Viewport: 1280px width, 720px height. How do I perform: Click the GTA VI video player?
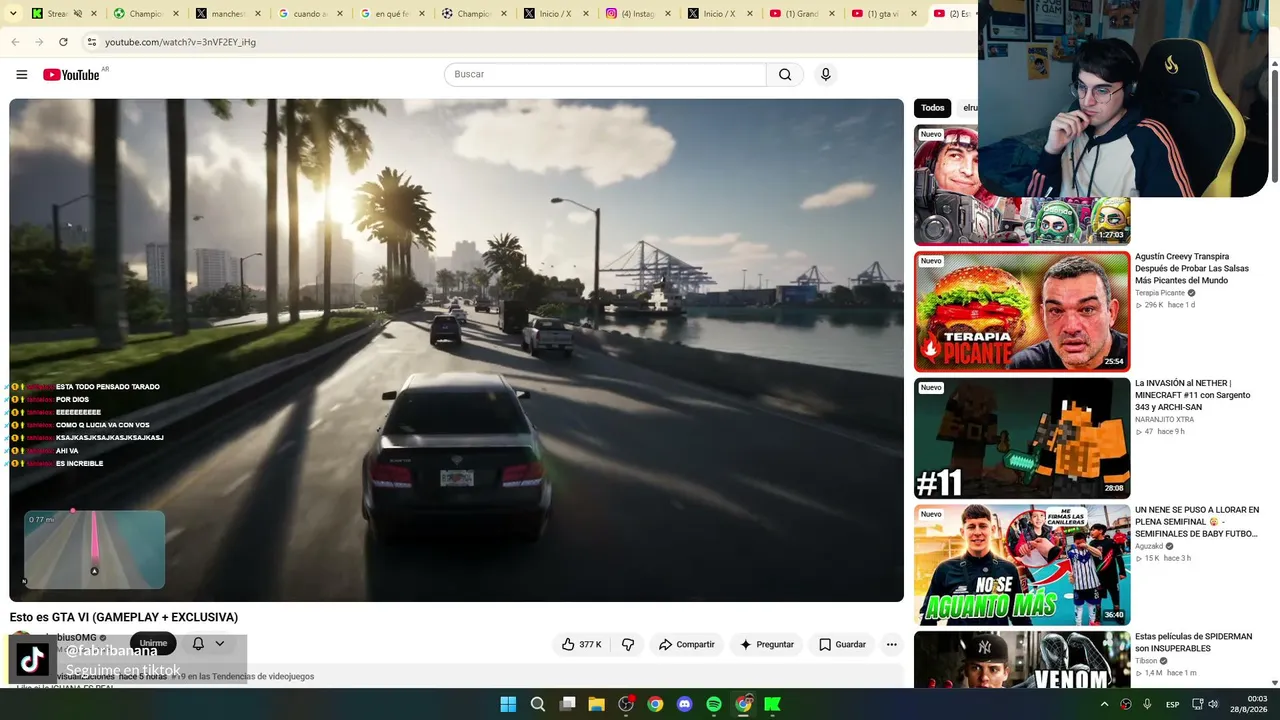point(456,350)
